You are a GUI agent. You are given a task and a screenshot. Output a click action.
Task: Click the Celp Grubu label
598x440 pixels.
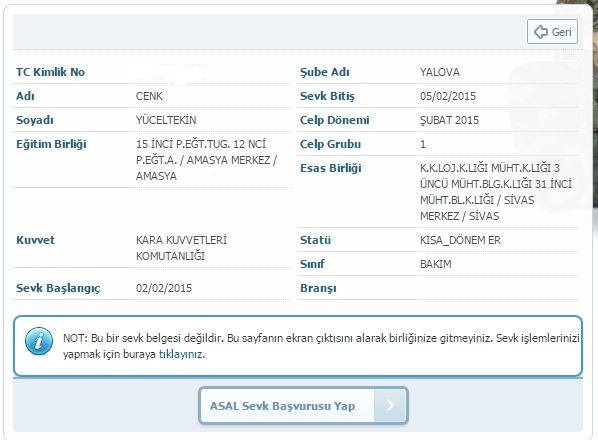(330, 144)
